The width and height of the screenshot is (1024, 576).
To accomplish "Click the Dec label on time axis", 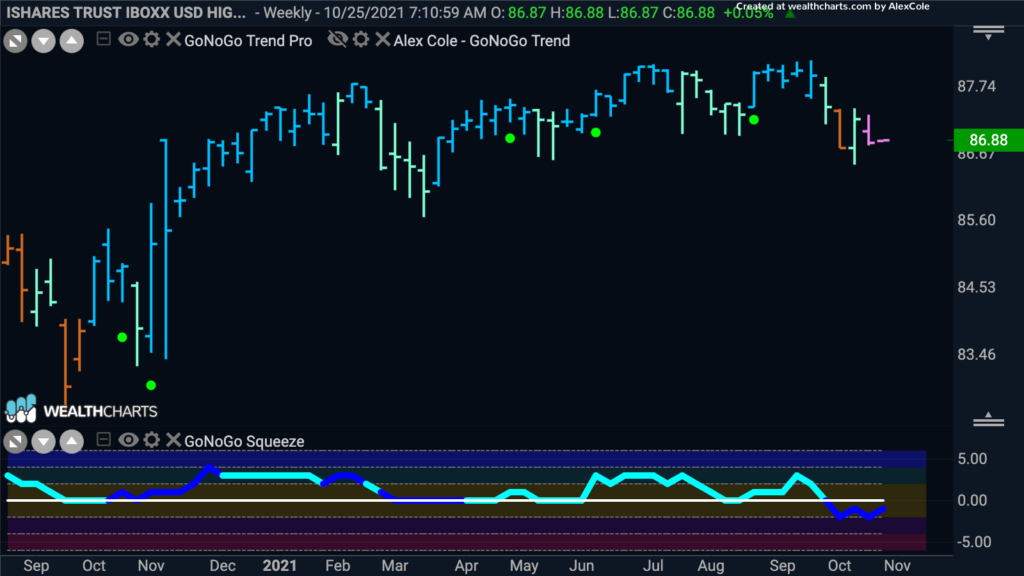I will click(x=223, y=566).
